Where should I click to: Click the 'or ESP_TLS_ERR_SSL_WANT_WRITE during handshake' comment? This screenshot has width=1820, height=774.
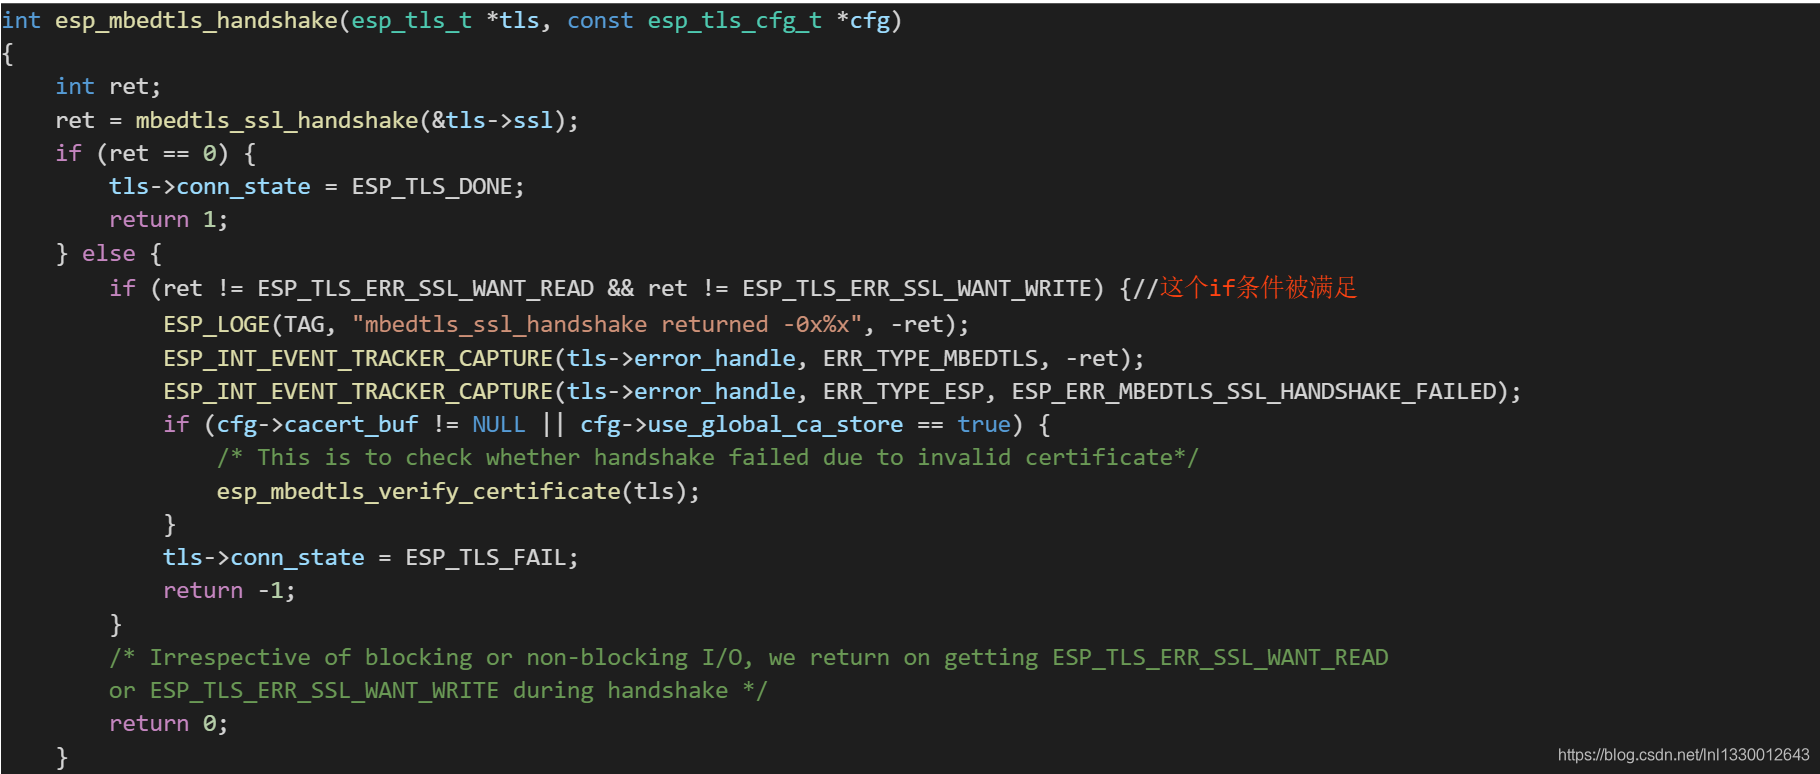438,691
